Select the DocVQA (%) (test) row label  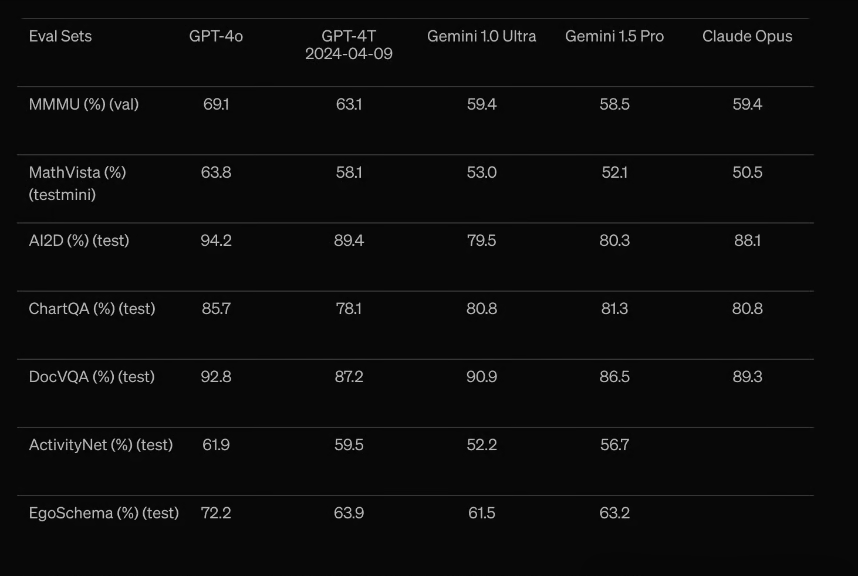point(92,376)
